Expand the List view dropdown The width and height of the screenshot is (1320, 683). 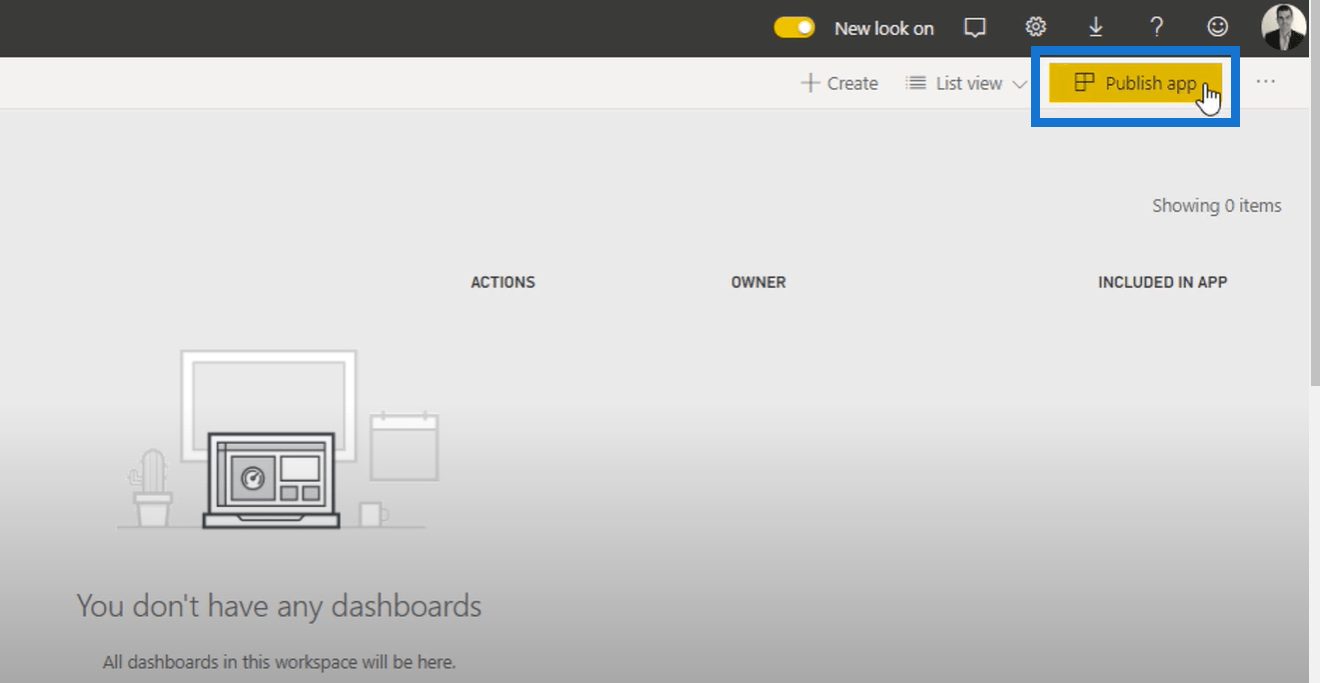pos(966,83)
